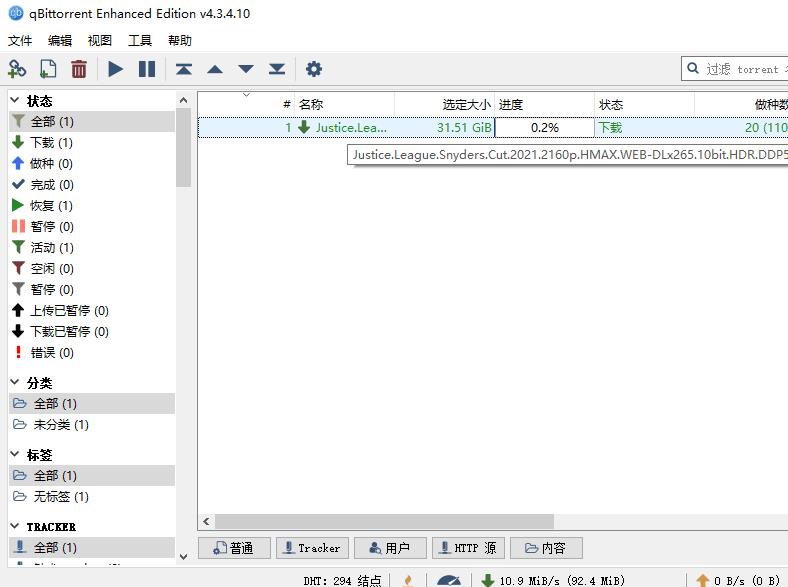Viewport: 788px width, 587px height.
Task: Click the add torrent file icon
Action: (48, 69)
